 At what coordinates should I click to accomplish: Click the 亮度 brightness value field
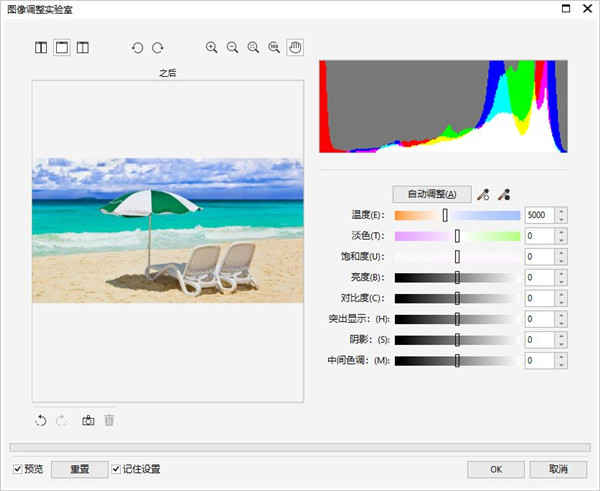tap(540, 277)
